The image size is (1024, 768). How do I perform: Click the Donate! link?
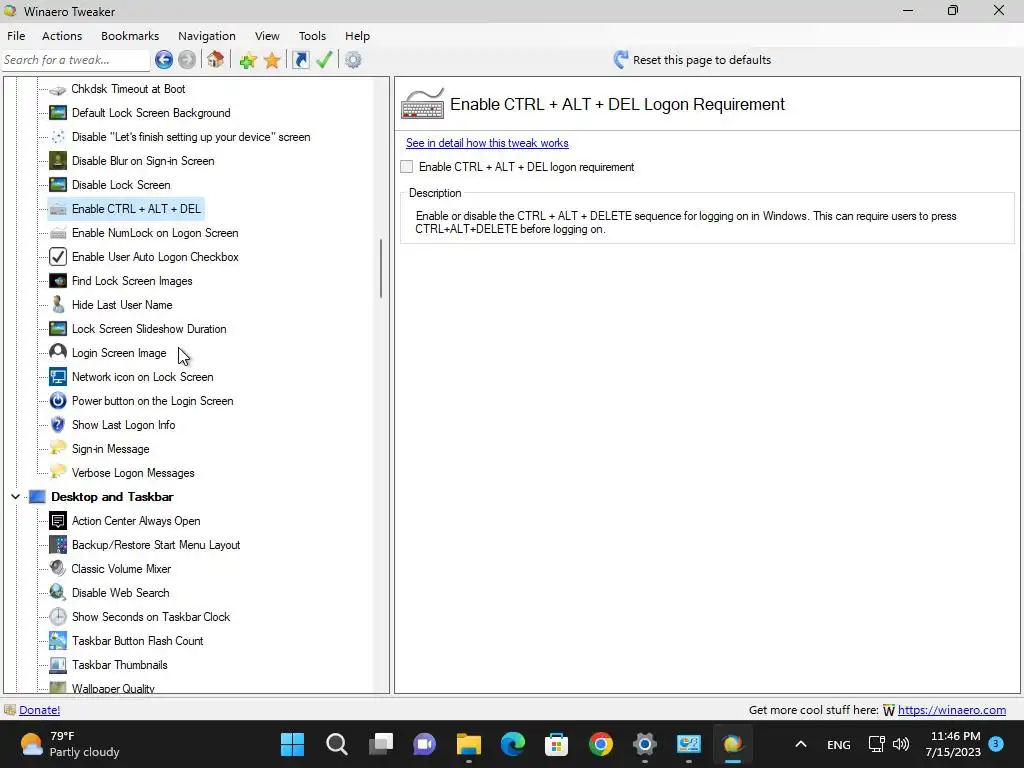pyautogui.click(x=40, y=710)
